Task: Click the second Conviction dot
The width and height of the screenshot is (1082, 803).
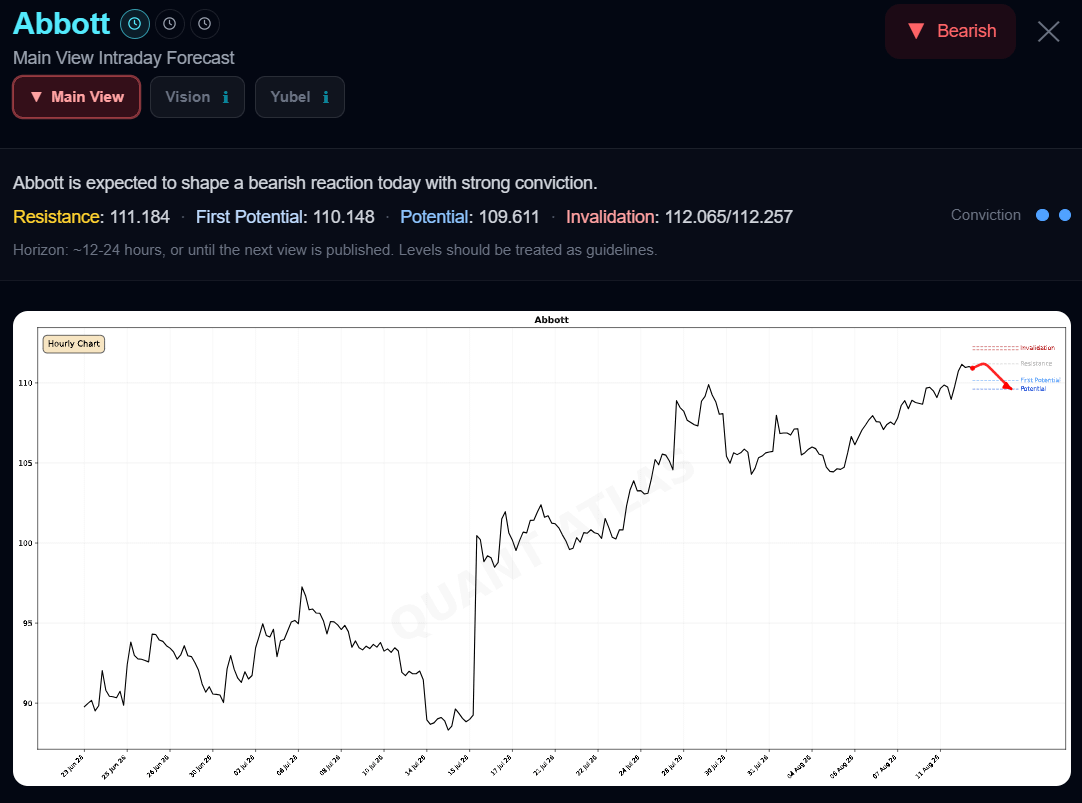Action: [1065, 215]
